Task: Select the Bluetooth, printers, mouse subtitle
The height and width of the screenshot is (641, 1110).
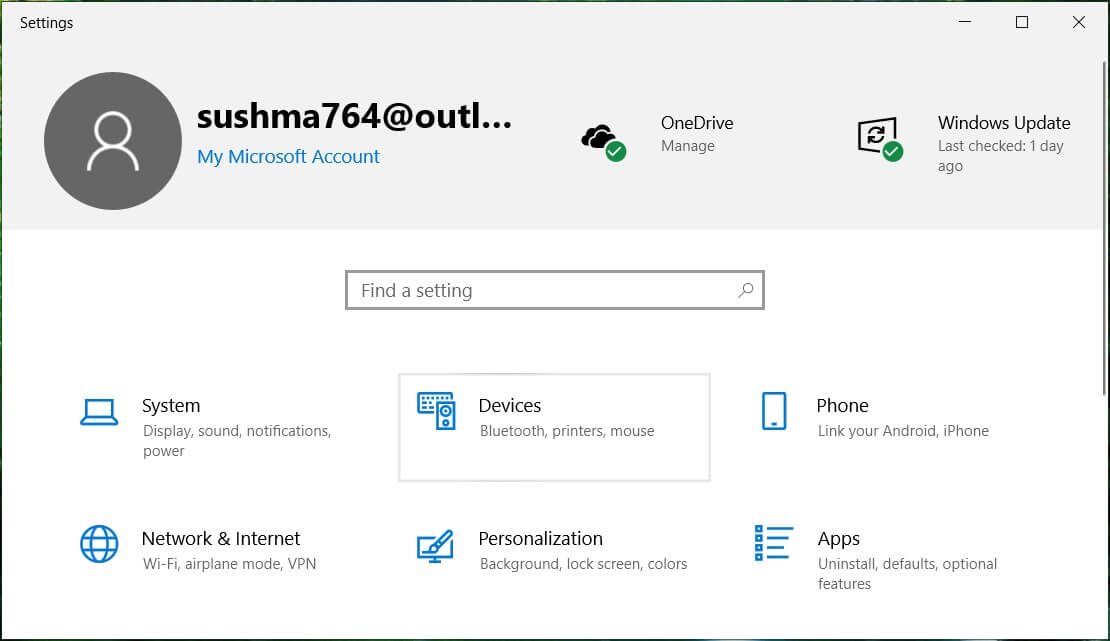Action: 566,430
